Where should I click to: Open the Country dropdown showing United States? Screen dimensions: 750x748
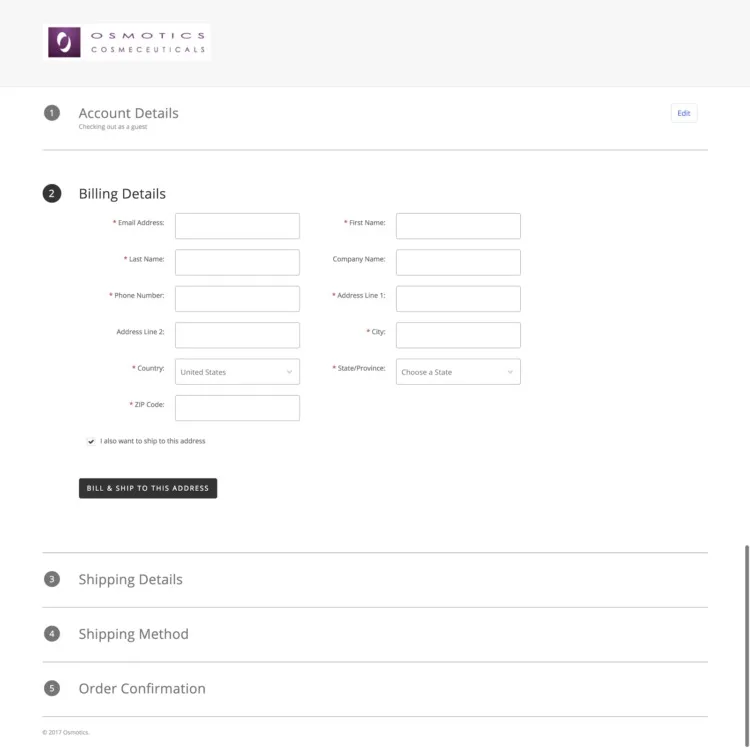point(237,372)
